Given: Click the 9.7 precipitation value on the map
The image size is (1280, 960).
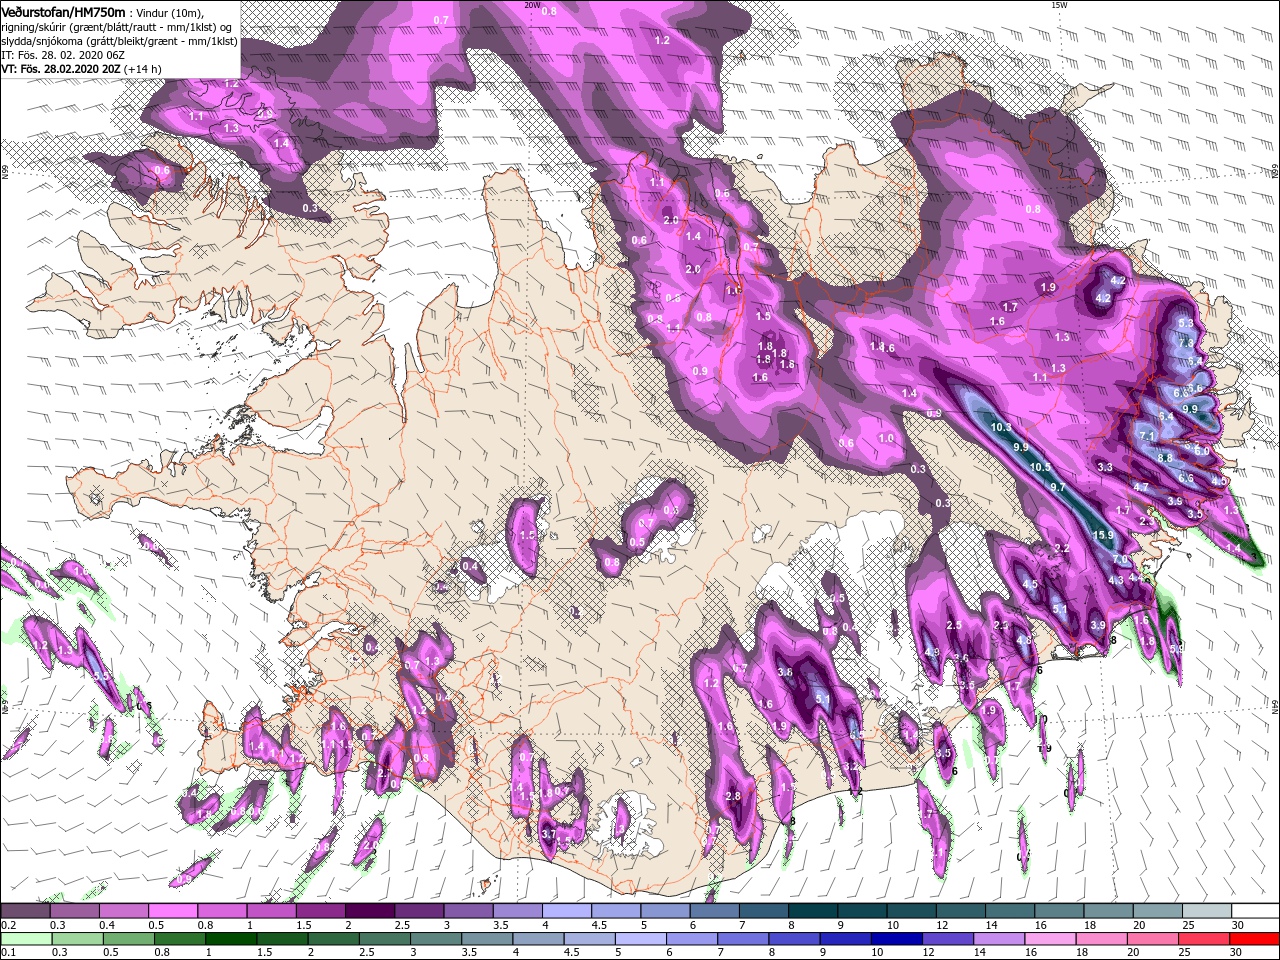Looking at the screenshot, I should point(1058,487).
